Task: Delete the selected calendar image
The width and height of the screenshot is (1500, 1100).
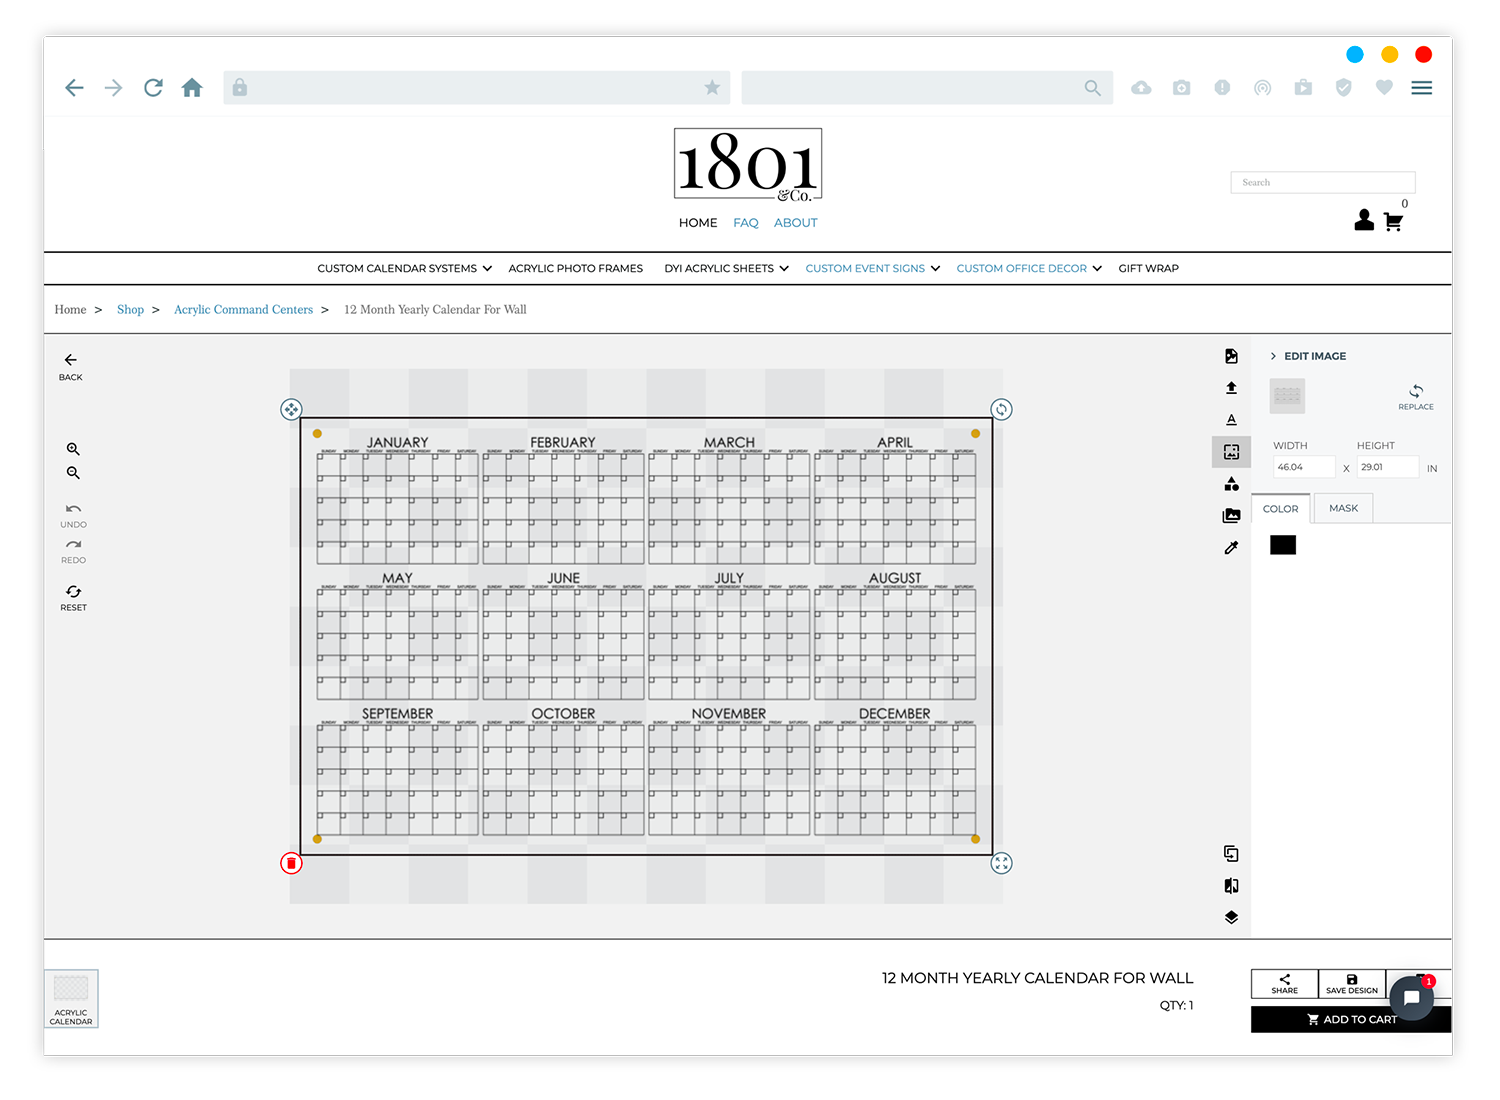Action: point(291,863)
